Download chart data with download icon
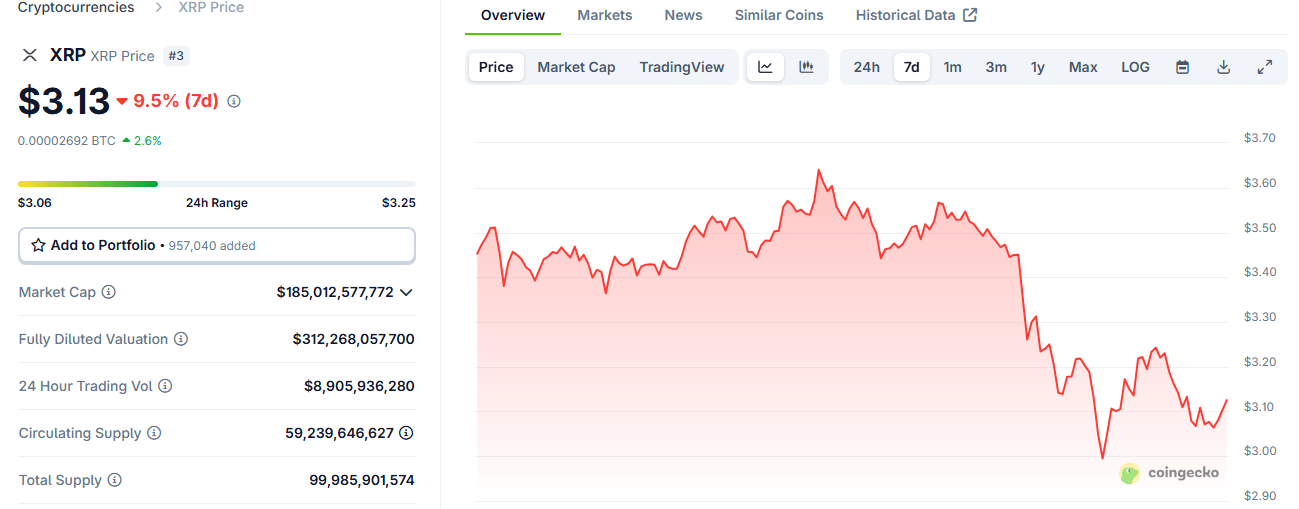 (x=1223, y=67)
